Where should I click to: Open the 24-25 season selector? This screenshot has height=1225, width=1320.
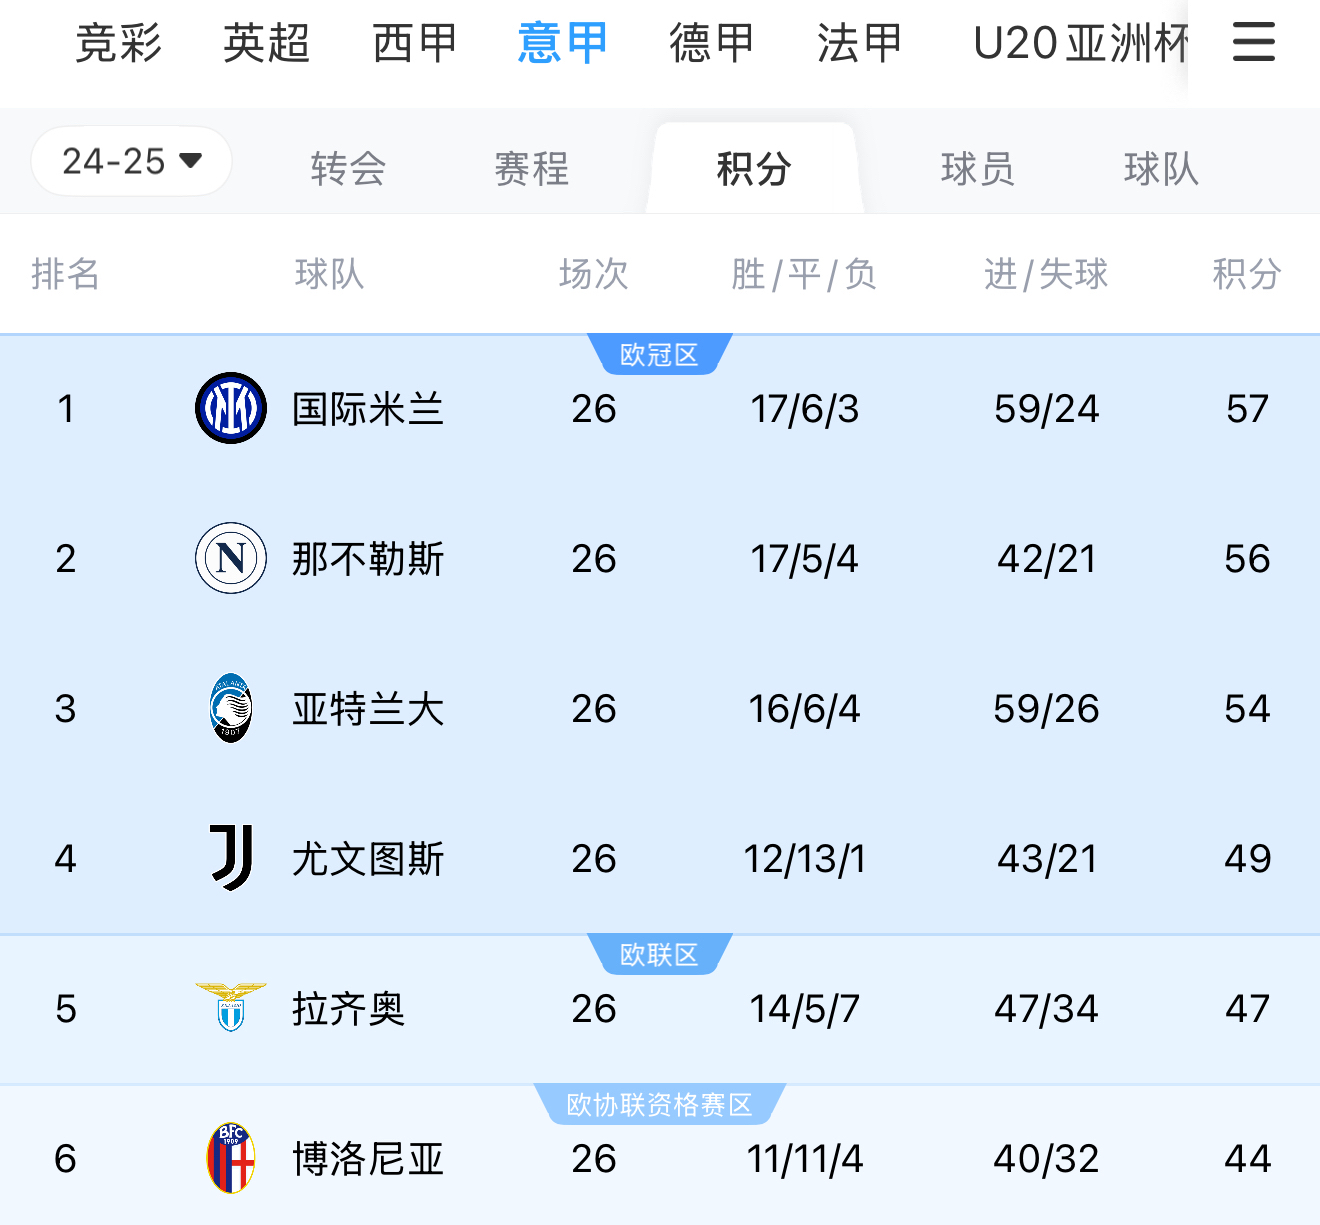click(131, 161)
